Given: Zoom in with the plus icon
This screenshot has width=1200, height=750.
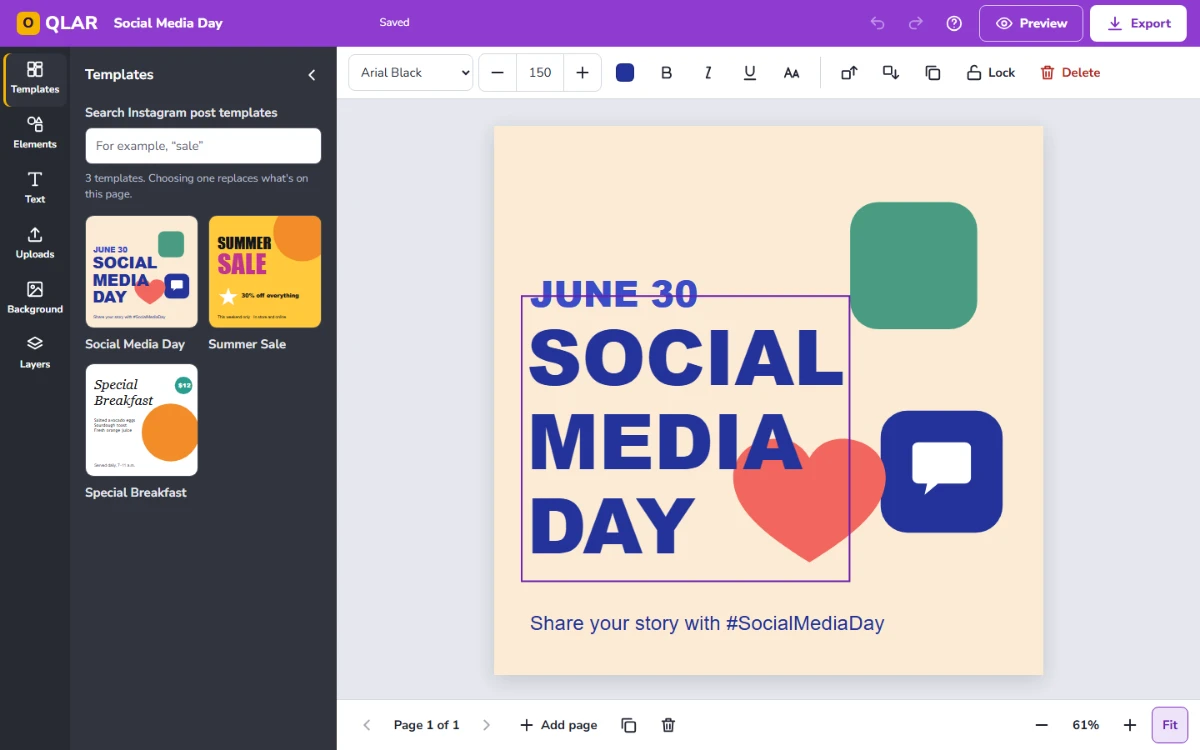Looking at the screenshot, I should [x=1130, y=725].
